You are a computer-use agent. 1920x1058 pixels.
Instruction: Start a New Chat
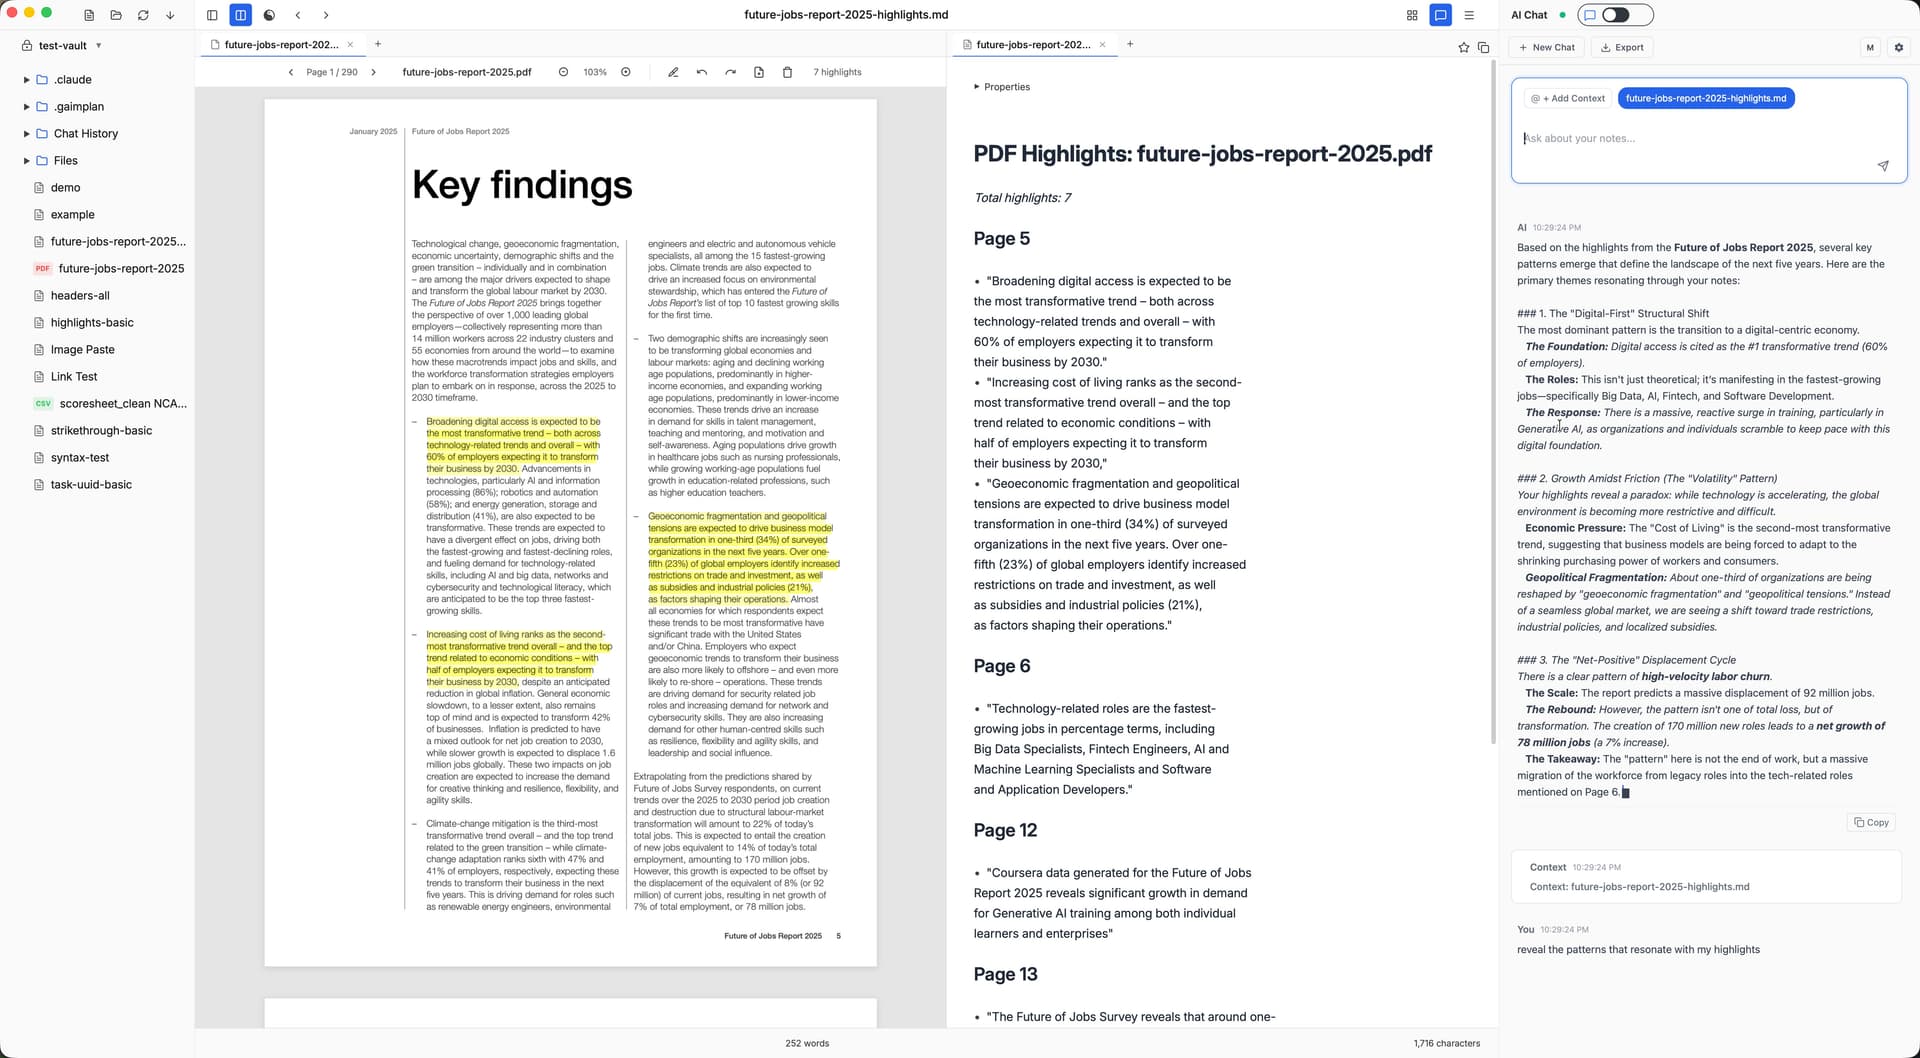(1546, 47)
